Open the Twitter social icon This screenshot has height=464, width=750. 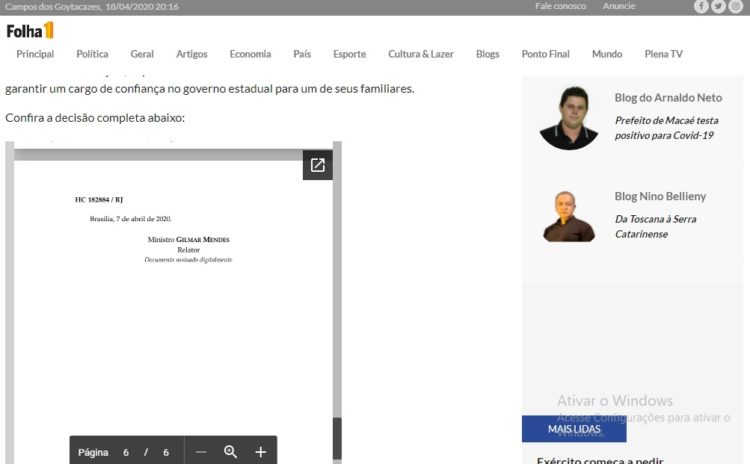[718, 6]
